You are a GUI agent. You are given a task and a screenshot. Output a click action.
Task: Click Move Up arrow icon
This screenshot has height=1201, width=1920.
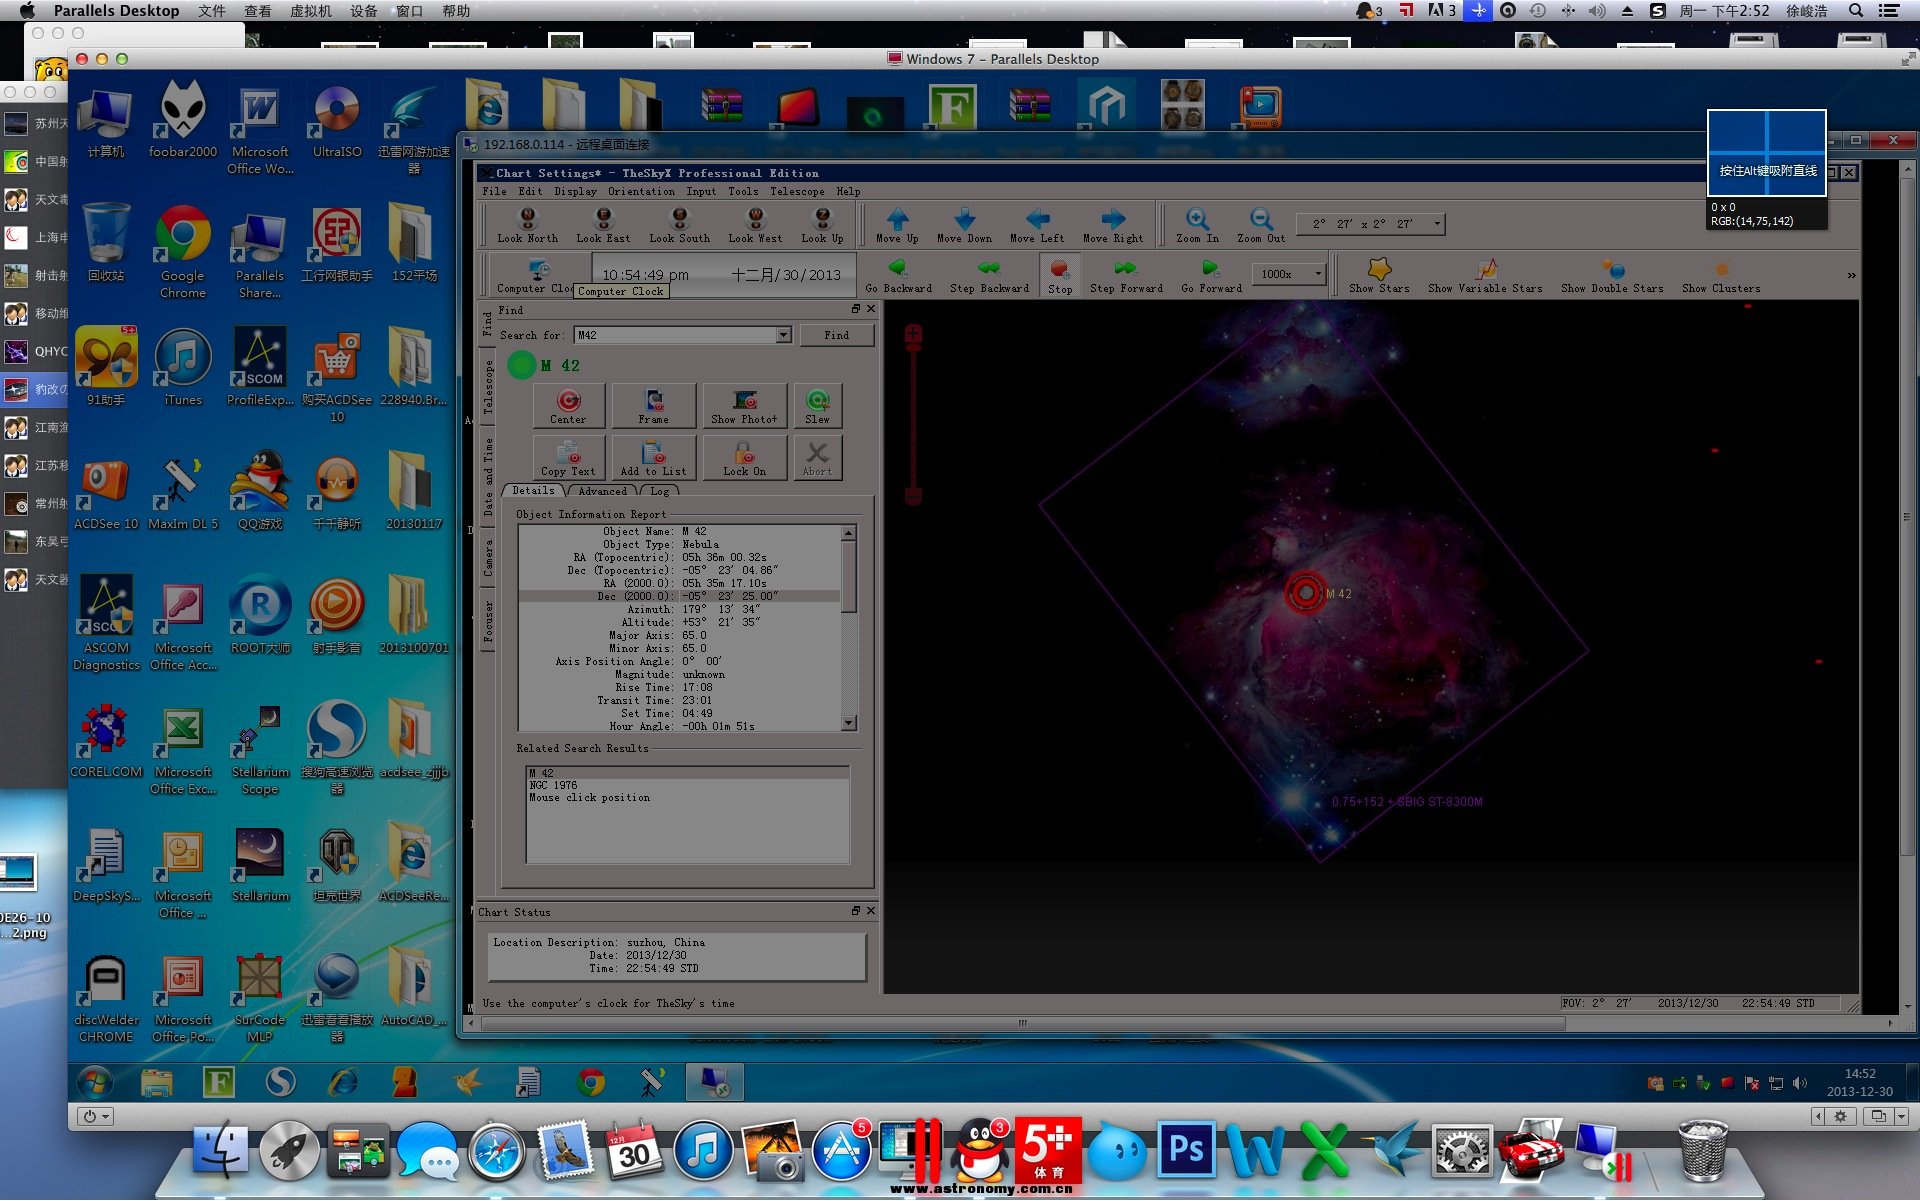click(x=897, y=225)
